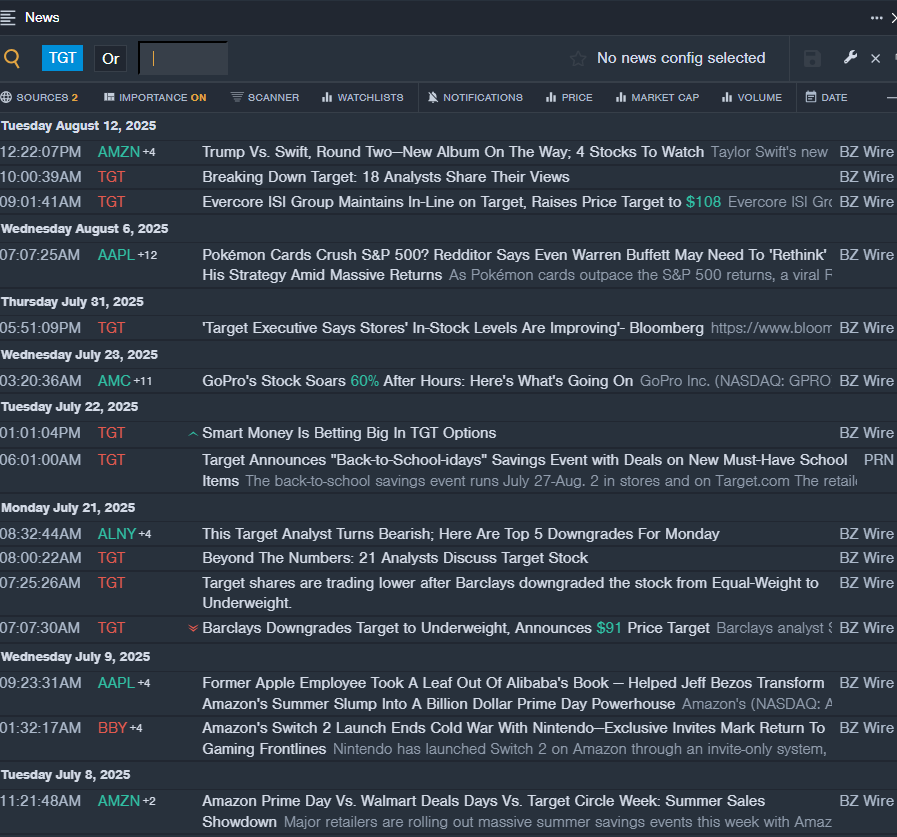Open 'This Target Analyst Turns Bearish' headline
Screen dimensions: 897x837
pyautogui.click(x=461, y=534)
